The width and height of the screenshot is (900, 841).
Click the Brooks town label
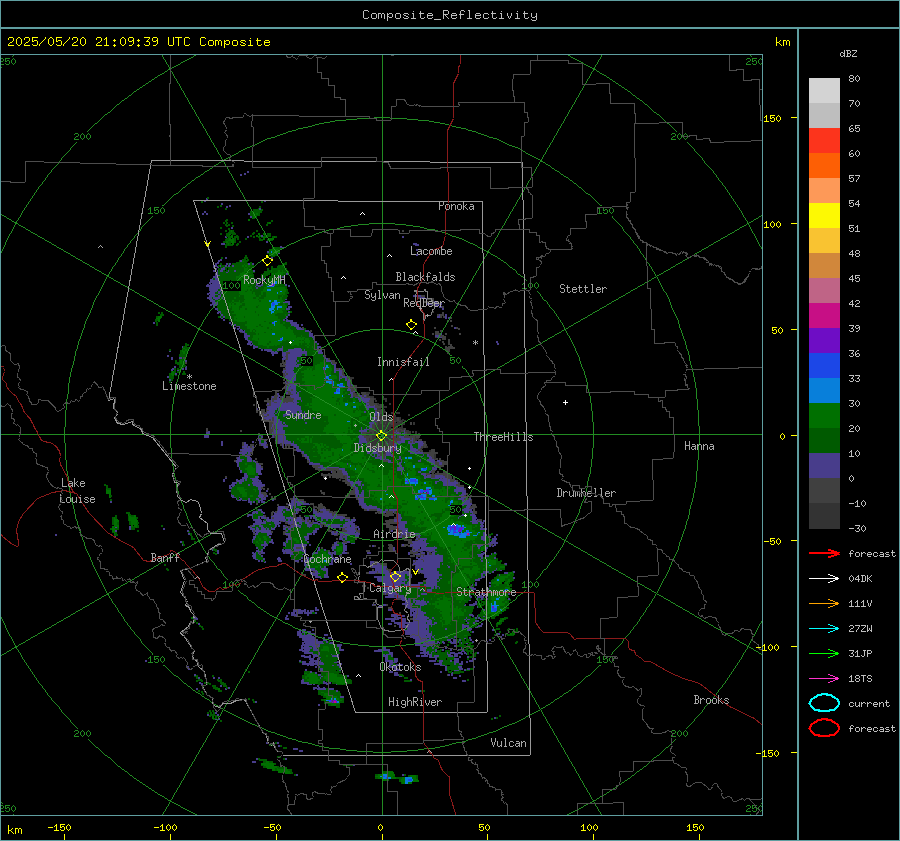pos(711,700)
